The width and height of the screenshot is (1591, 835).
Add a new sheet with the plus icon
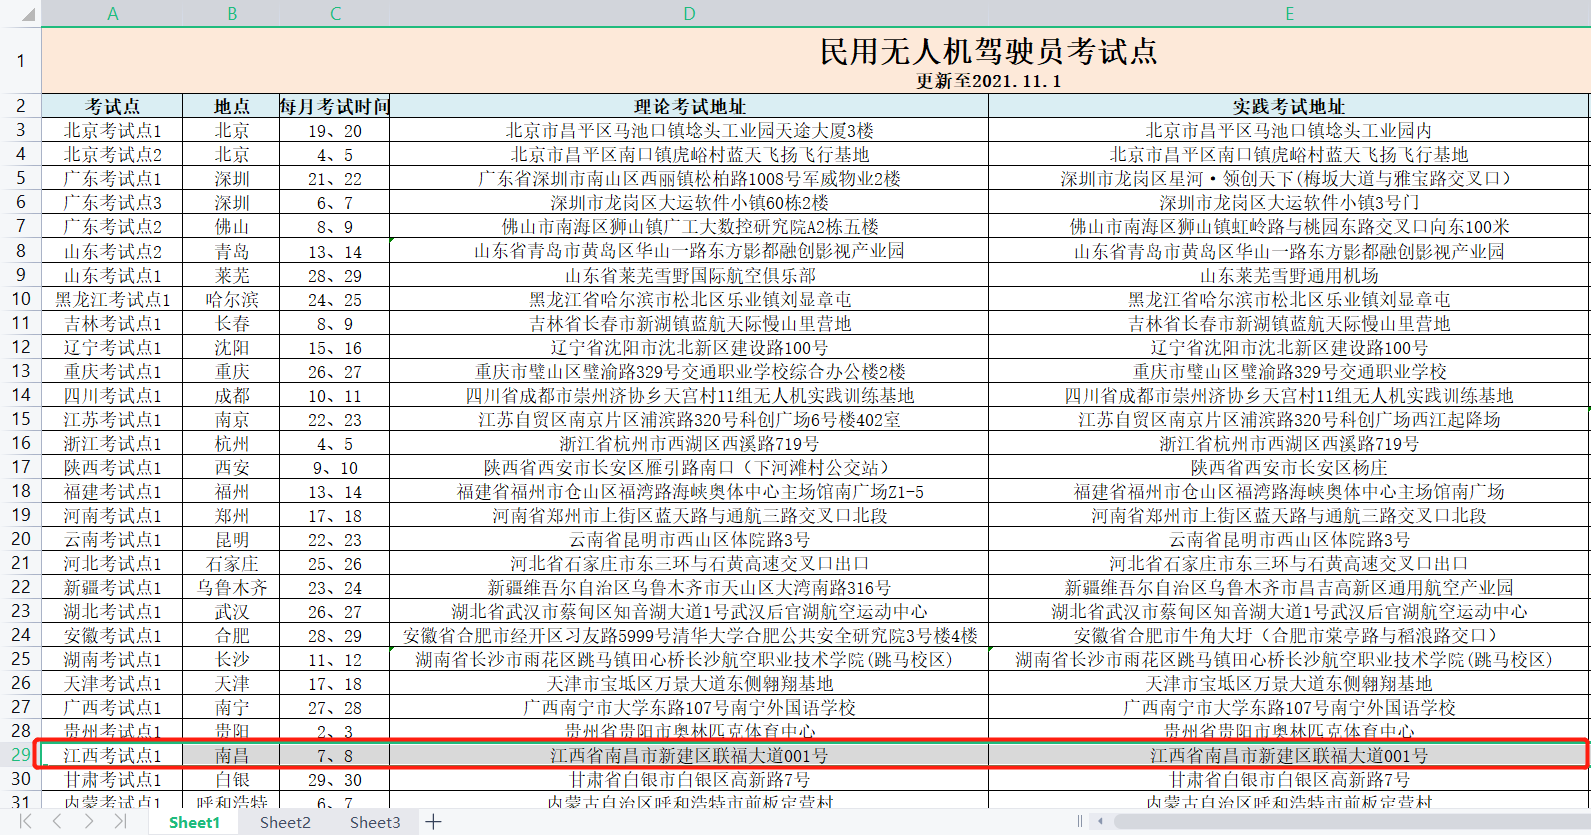click(x=433, y=822)
